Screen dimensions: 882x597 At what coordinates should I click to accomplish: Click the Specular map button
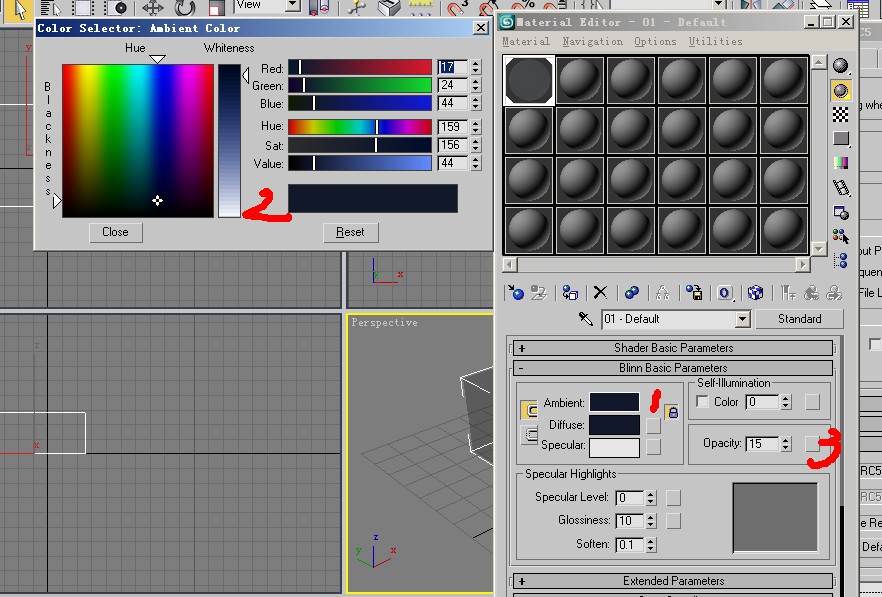(x=653, y=447)
